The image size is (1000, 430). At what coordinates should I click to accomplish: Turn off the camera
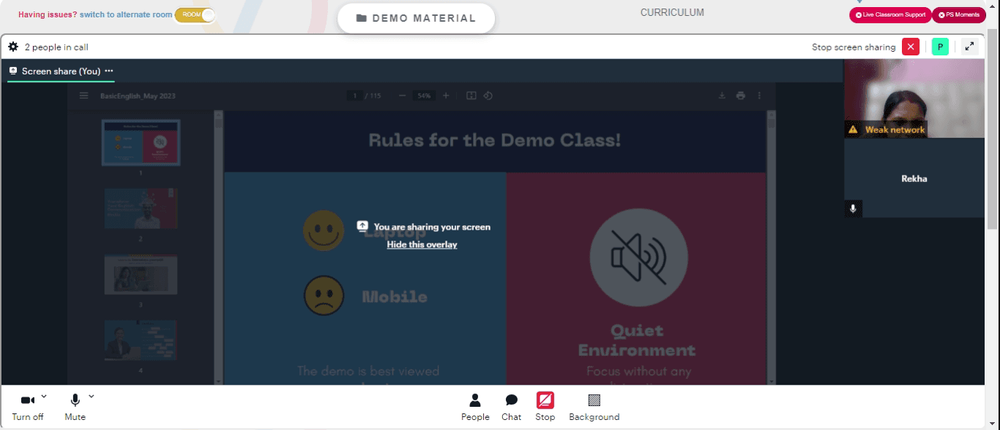pos(27,407)
